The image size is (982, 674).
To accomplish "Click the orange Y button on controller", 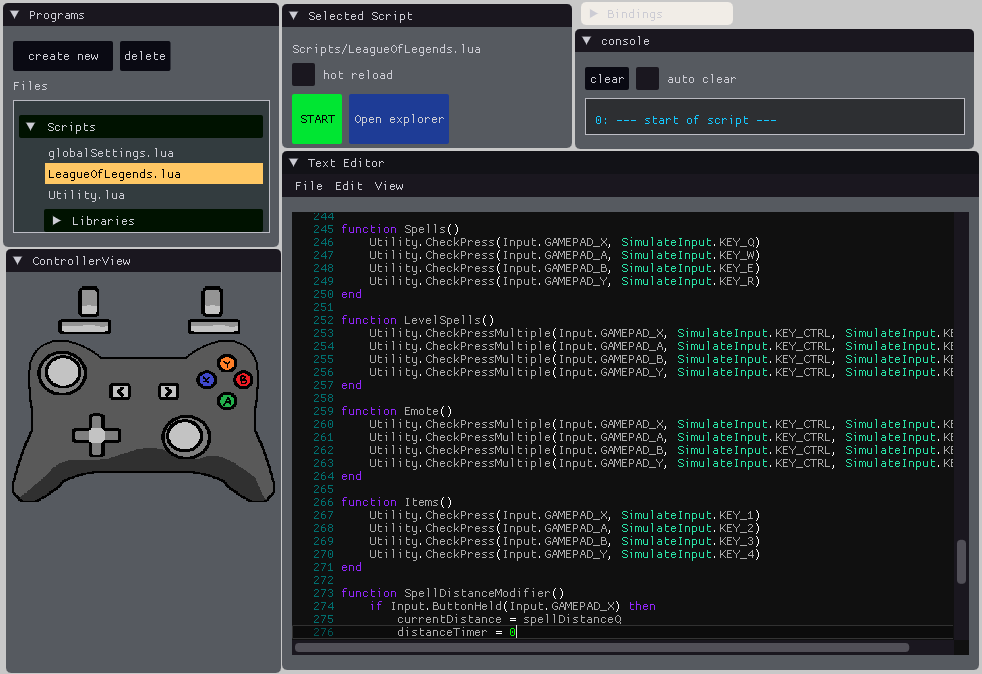I will [227, 363].
